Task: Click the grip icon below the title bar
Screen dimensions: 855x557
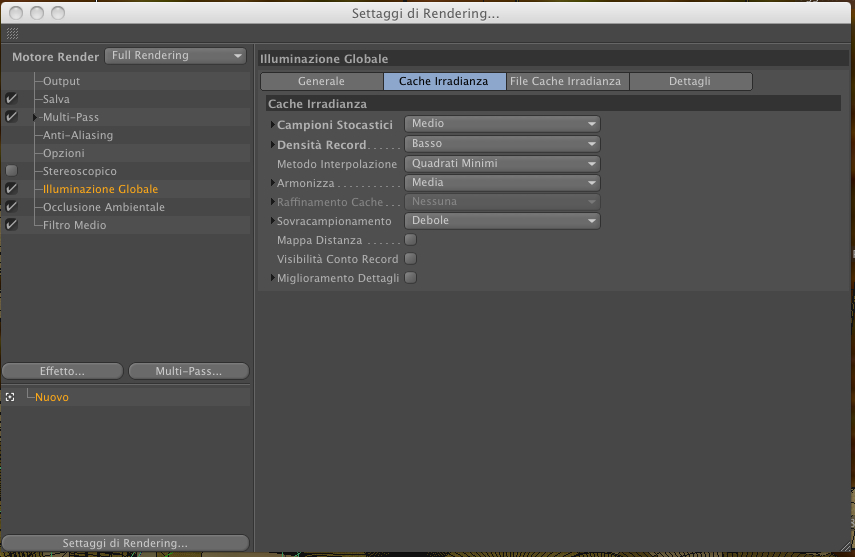Action: click(13, 34)
